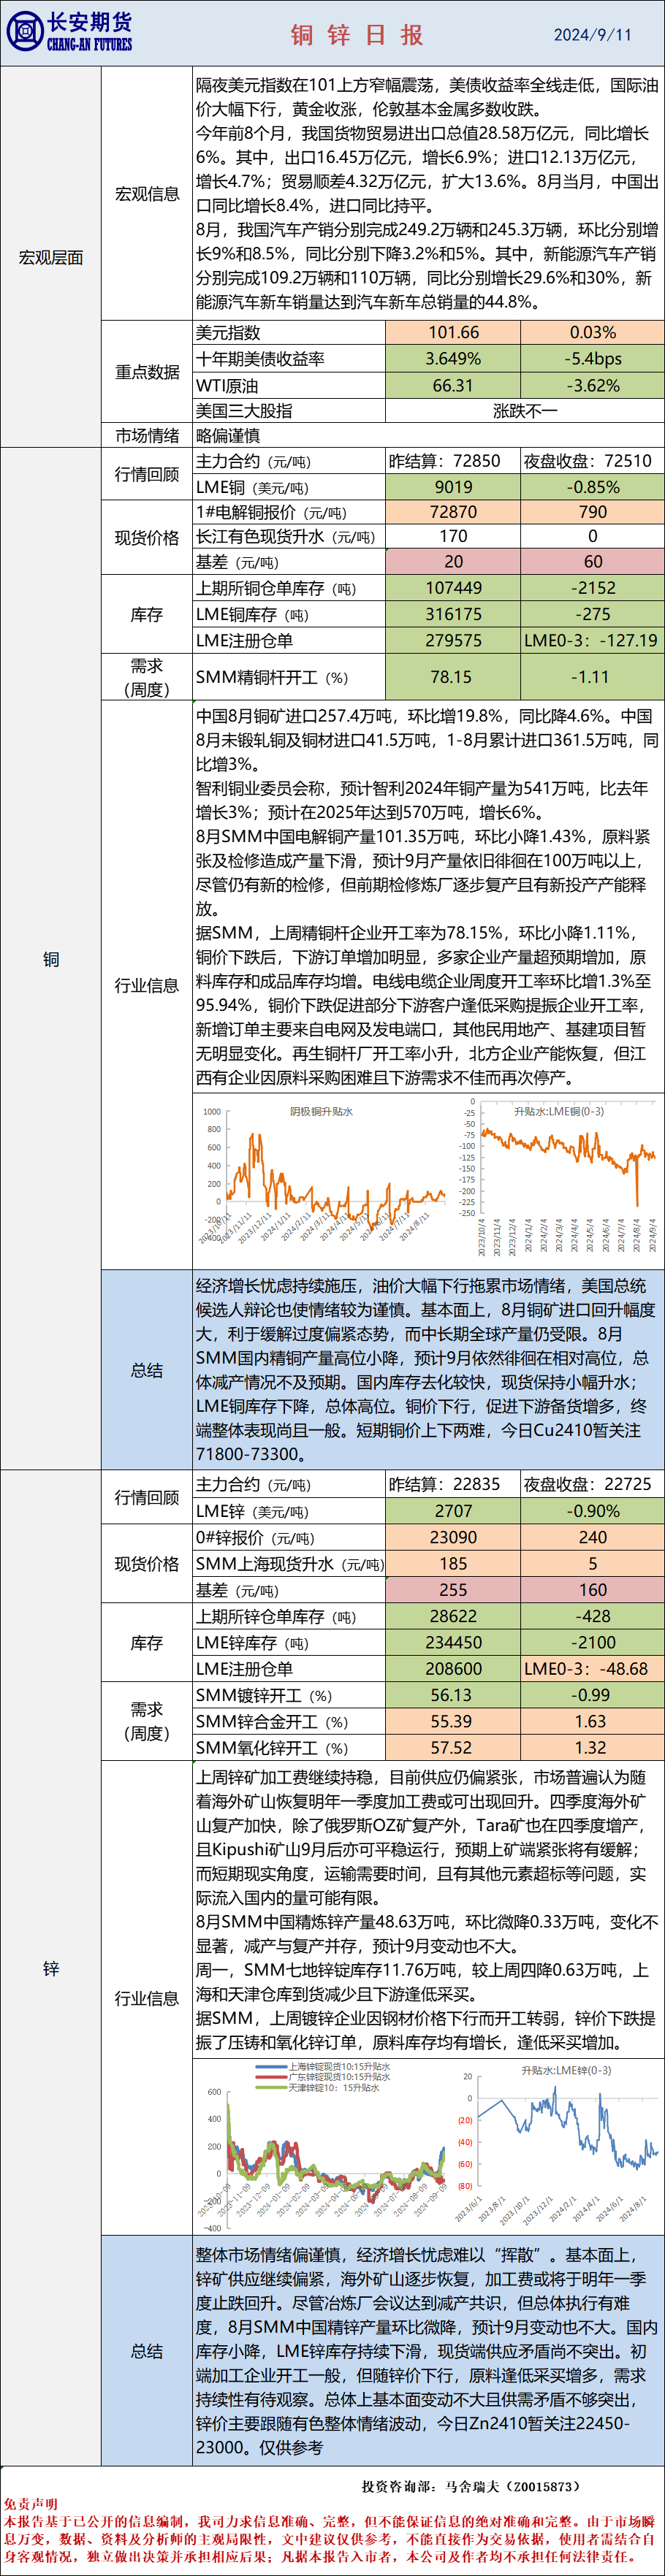Open the 升贴水:LME铜(0-3) chart
Viewport: 665px width, 2576px height.
[x=558, y=1177]
